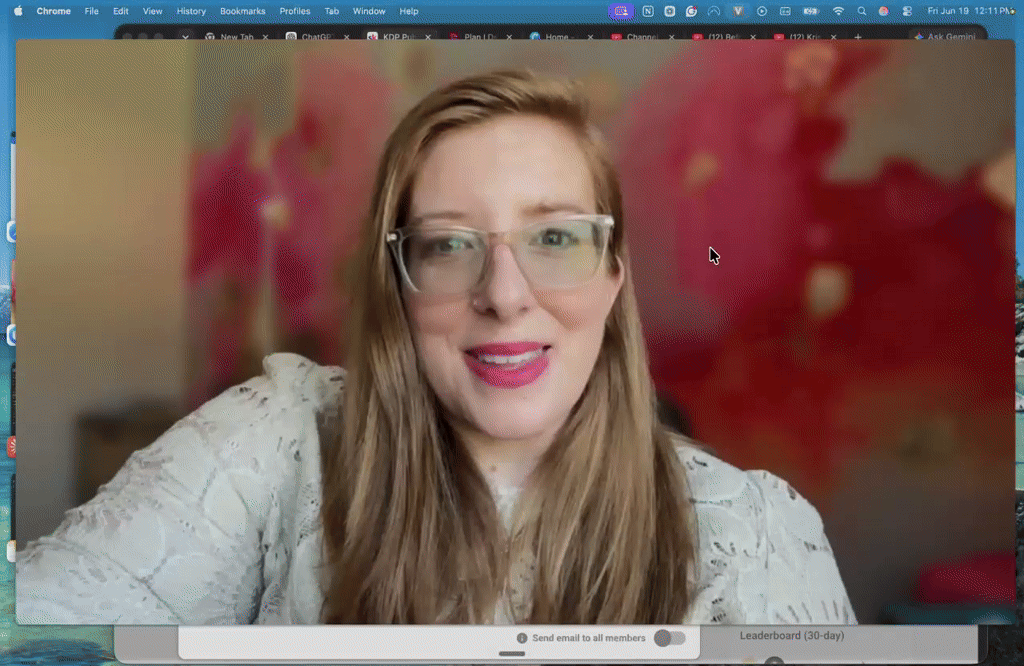Close the Channel YouTube tab
This screenshot has width=1024, height=666.
click(x=671, y=37)
